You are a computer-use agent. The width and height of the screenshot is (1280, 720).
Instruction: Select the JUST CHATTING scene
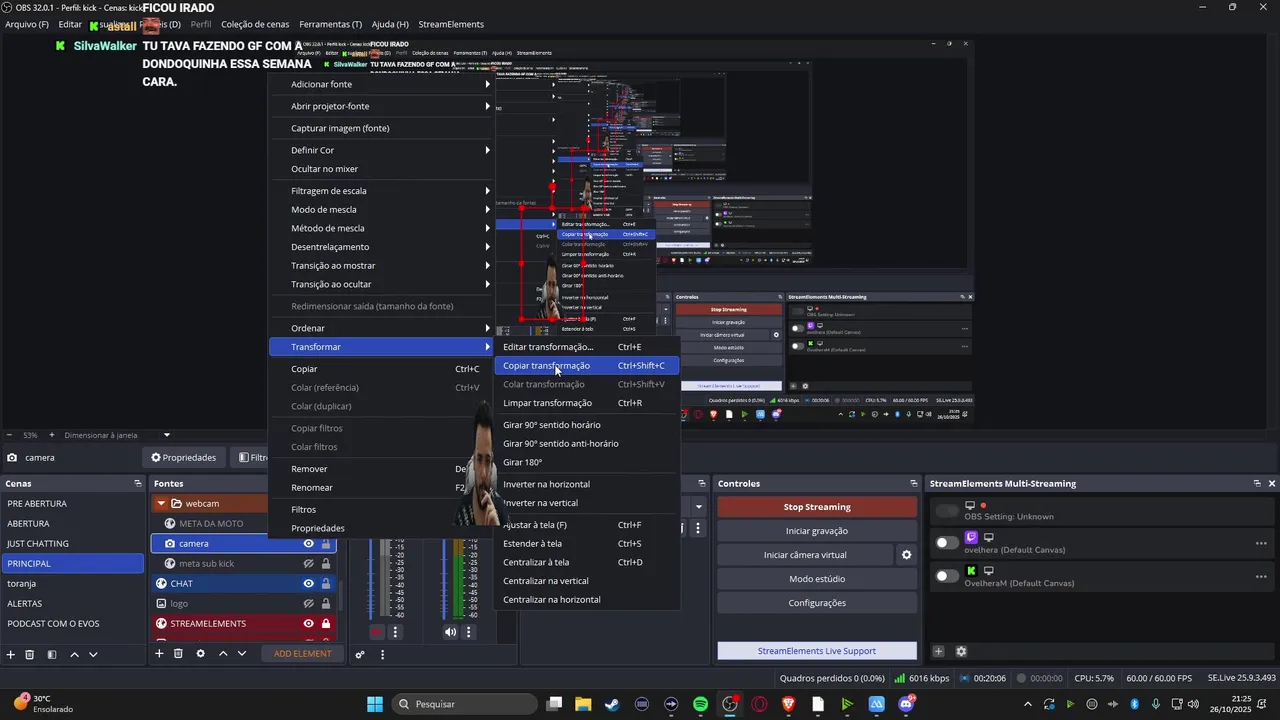click(x=72, y=543)
